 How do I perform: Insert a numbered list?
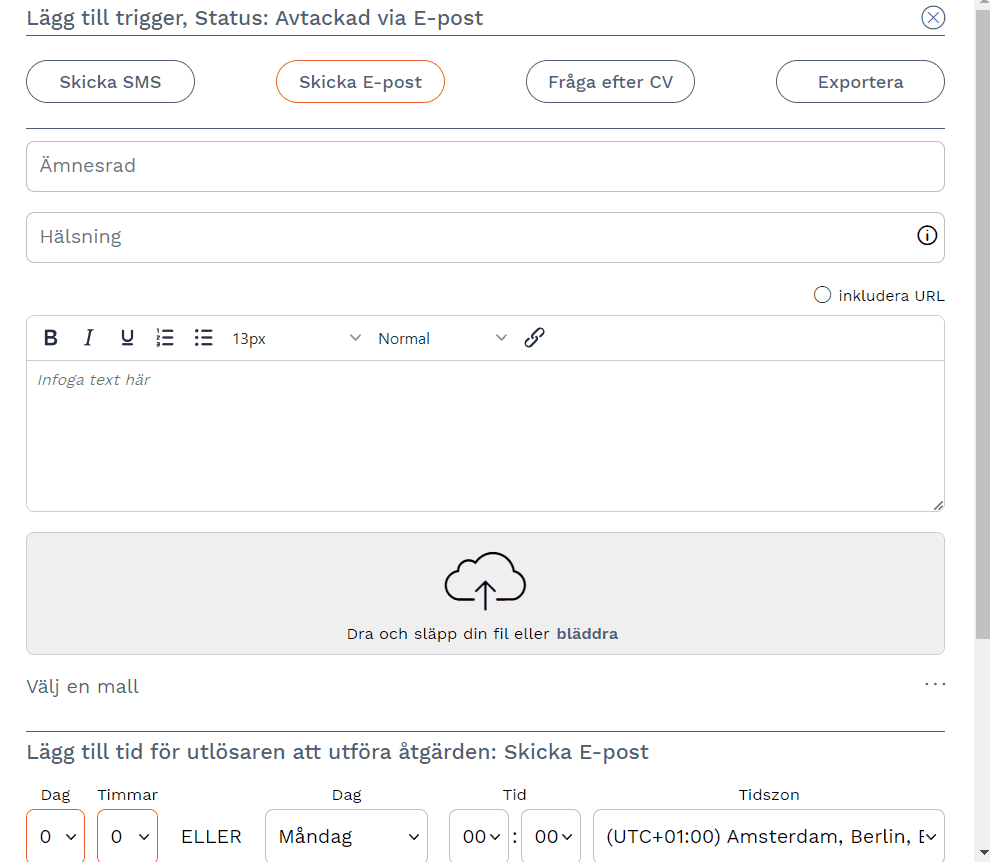165,338
